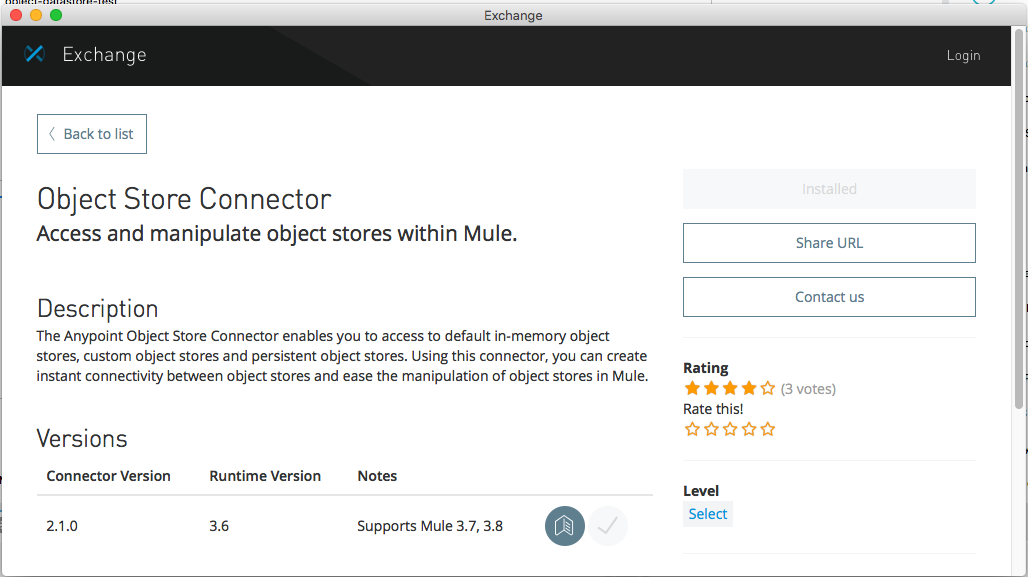Viewport: 1028px width, 577px height.
Task: Click the checkmark icon in the 2.1.0 row
Action: click(607, 526)
